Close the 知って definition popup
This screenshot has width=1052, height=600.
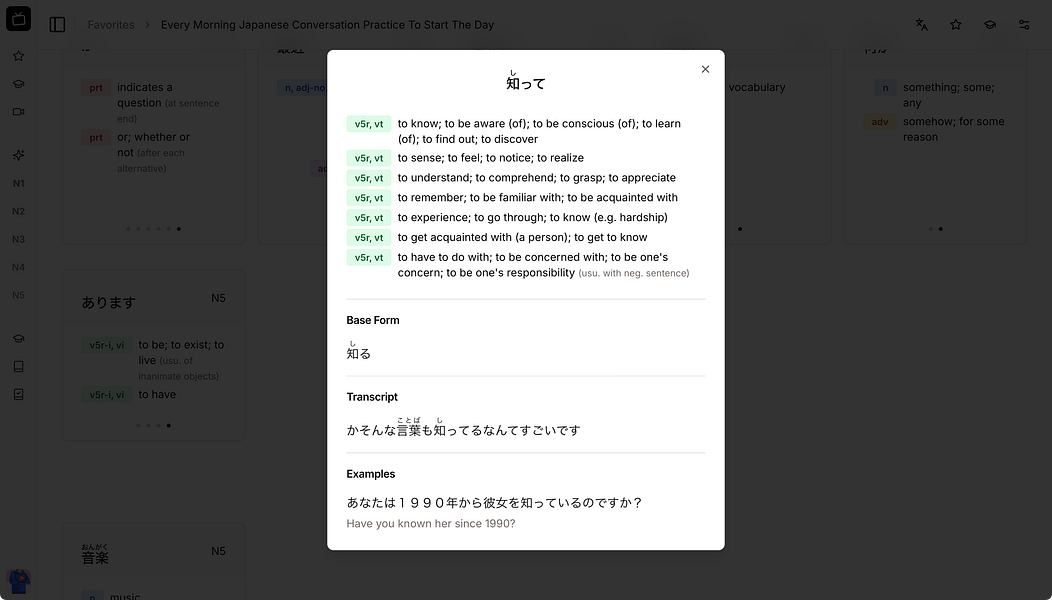(705, 69)
